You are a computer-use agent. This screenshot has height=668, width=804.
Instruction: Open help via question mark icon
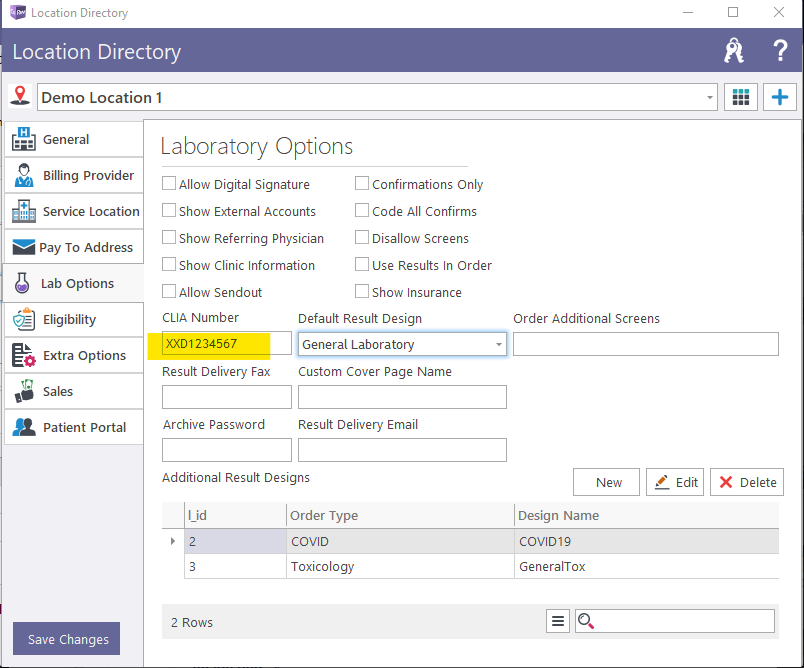(x=780, y=52)
